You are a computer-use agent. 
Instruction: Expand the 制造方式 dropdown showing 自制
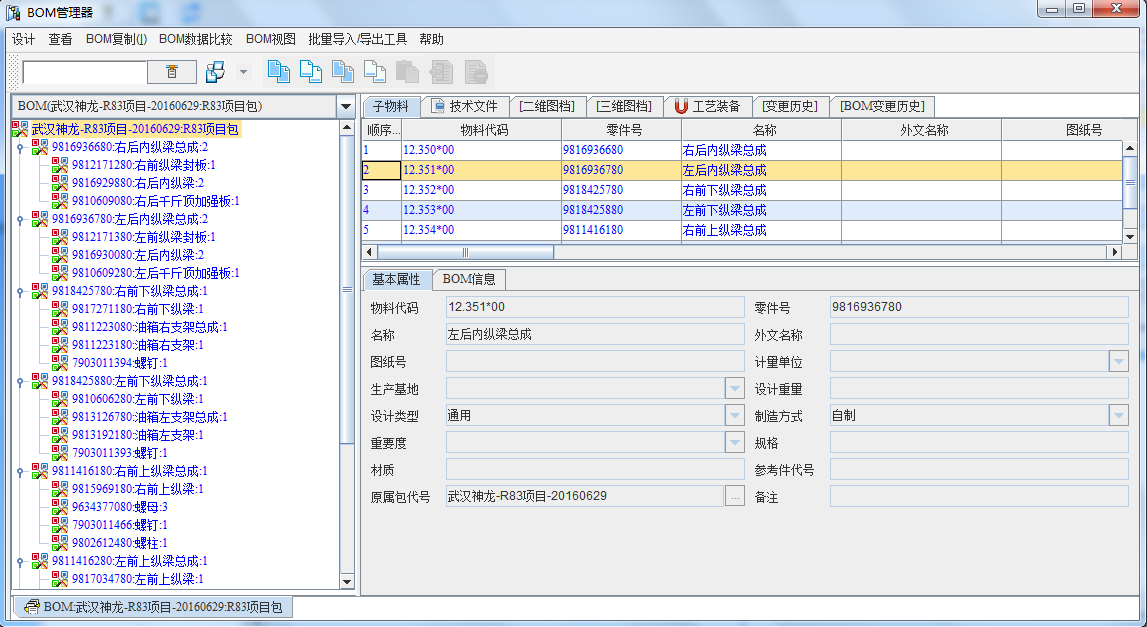[1118, 416]
